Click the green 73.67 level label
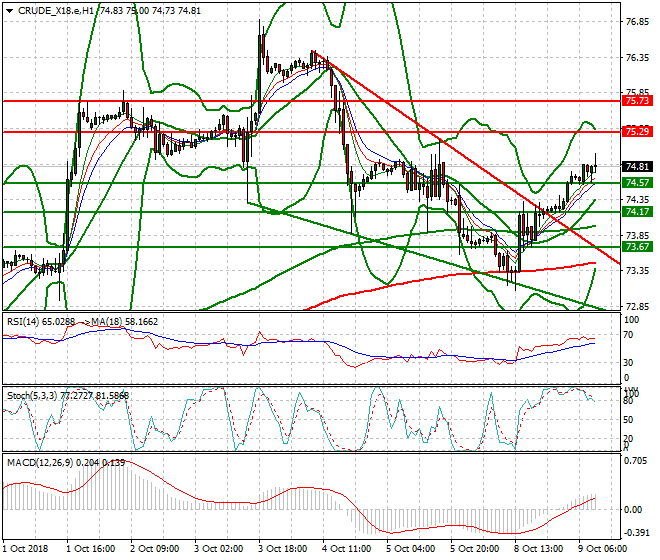 click(x=637, y=247)
